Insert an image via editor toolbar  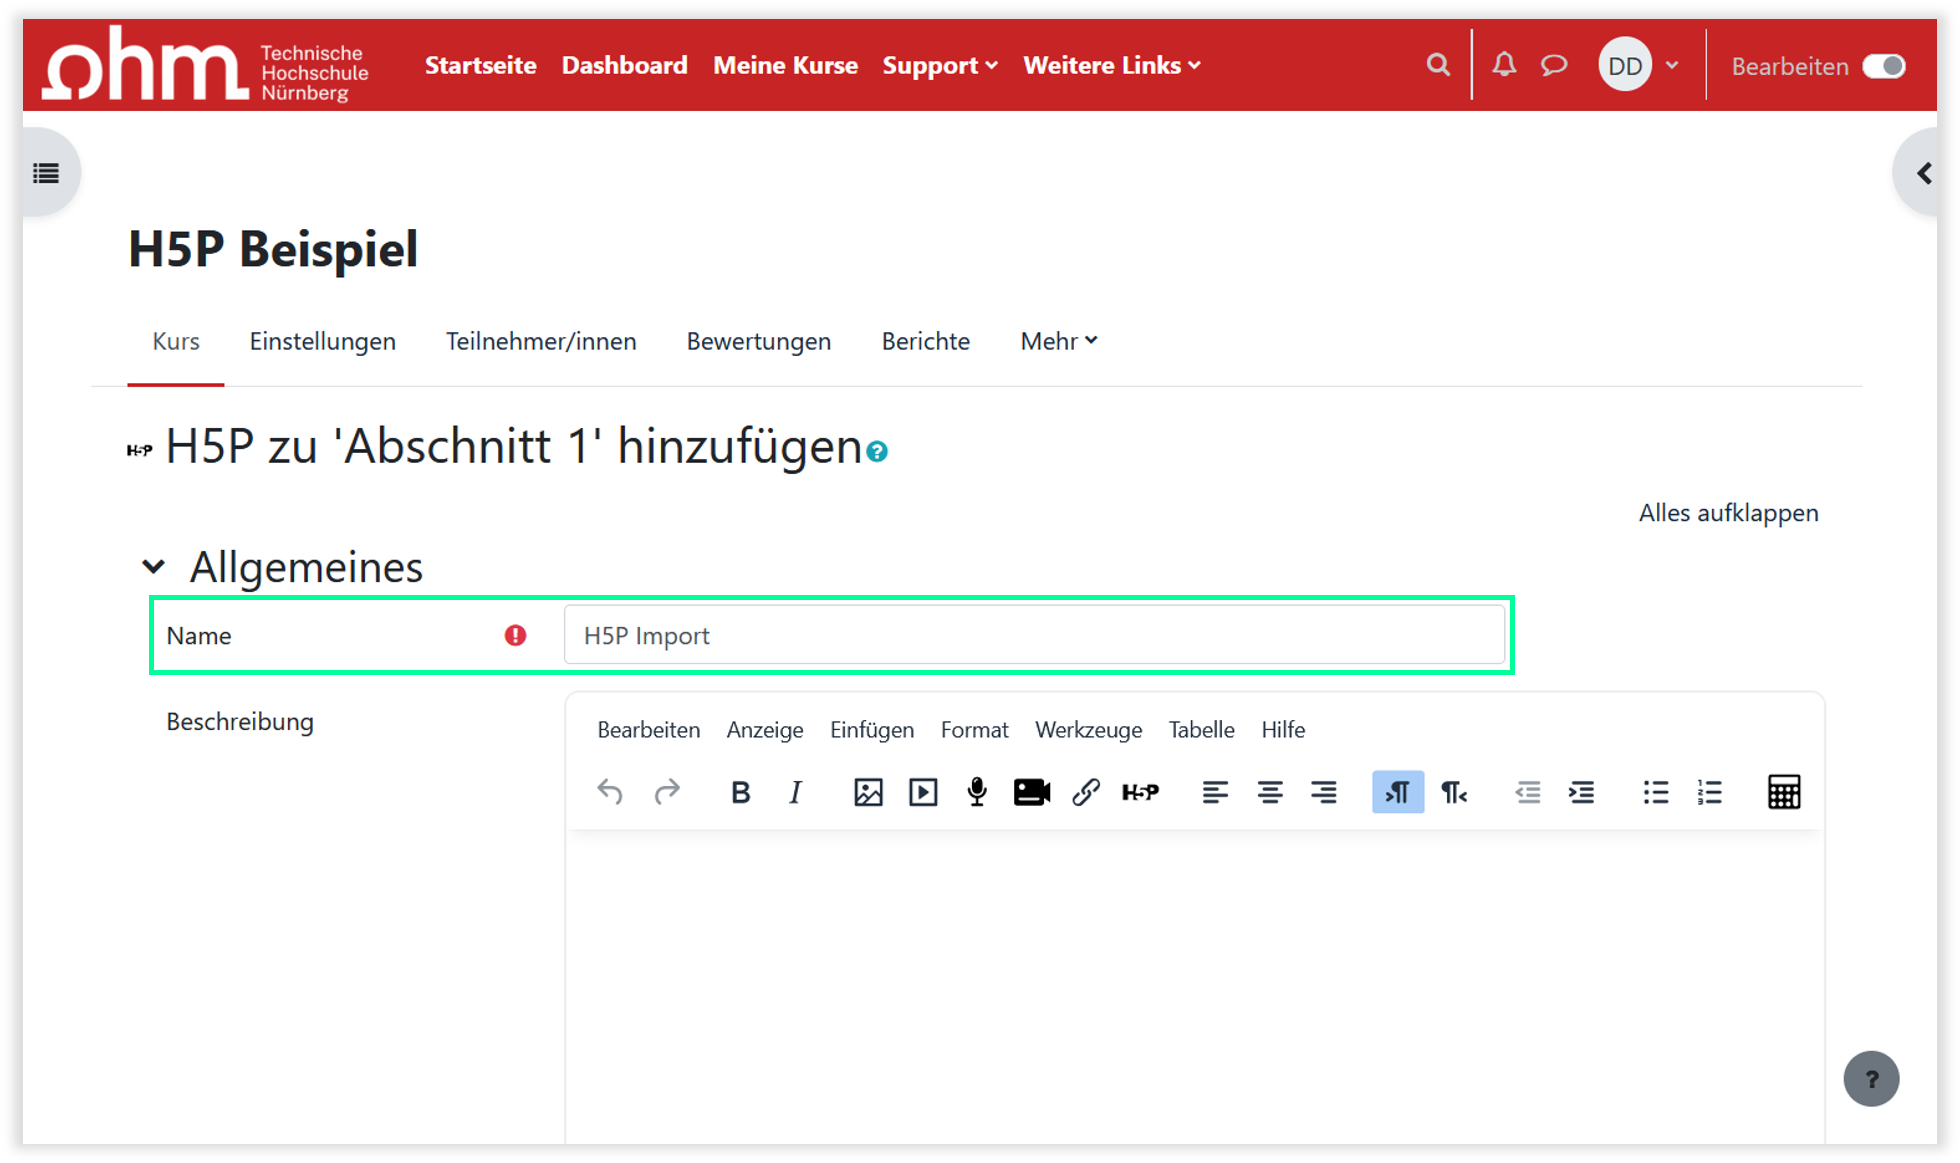(x=868, y=793)
